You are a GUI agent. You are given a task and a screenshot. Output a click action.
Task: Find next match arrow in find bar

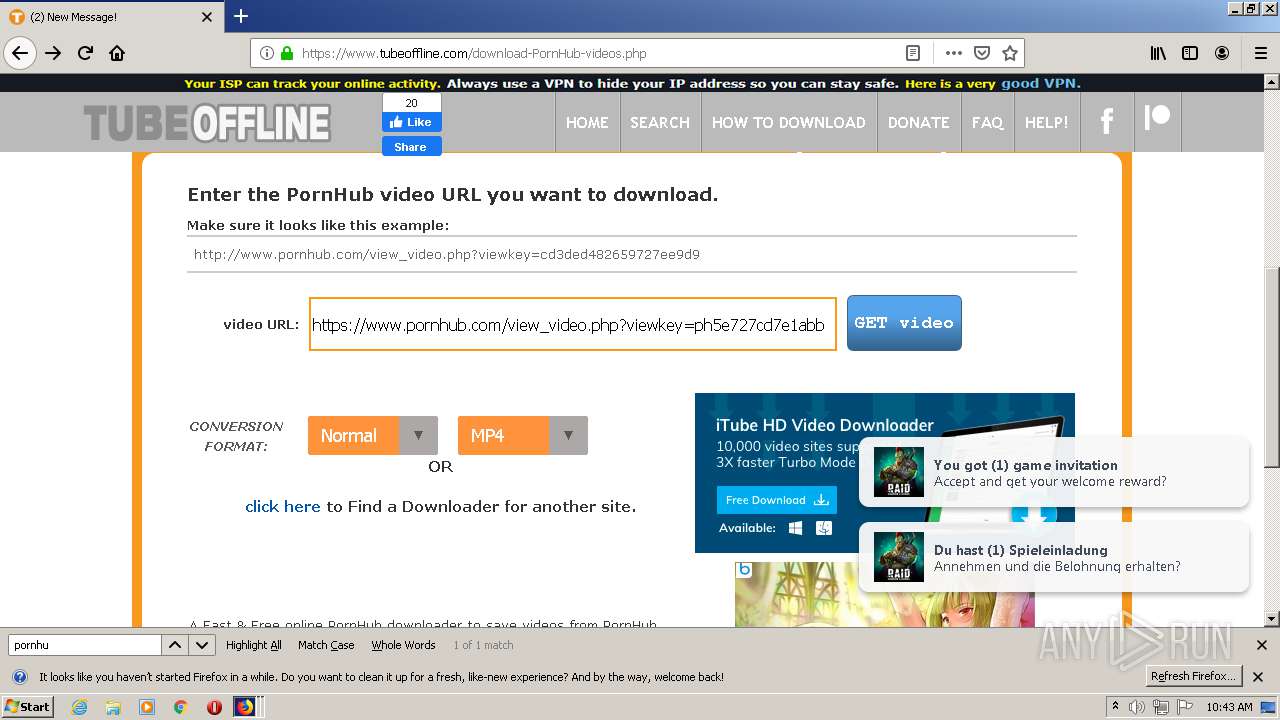coord(202,645)
